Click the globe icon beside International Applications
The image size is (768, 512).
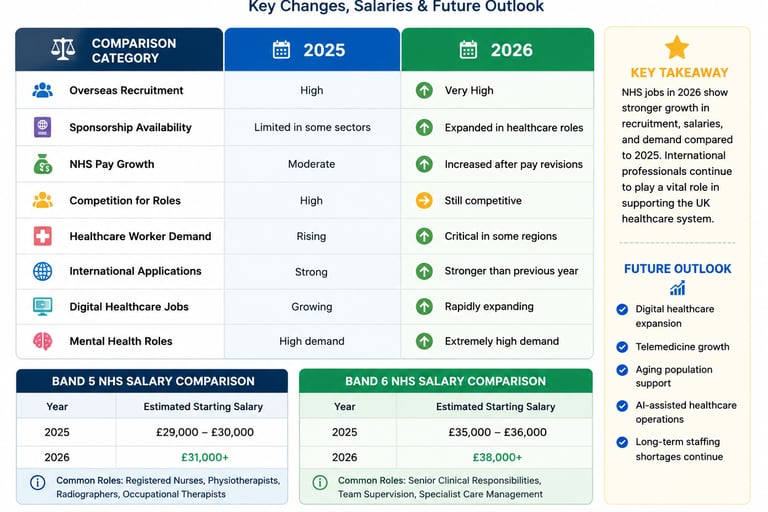click(x=43, y=271)
